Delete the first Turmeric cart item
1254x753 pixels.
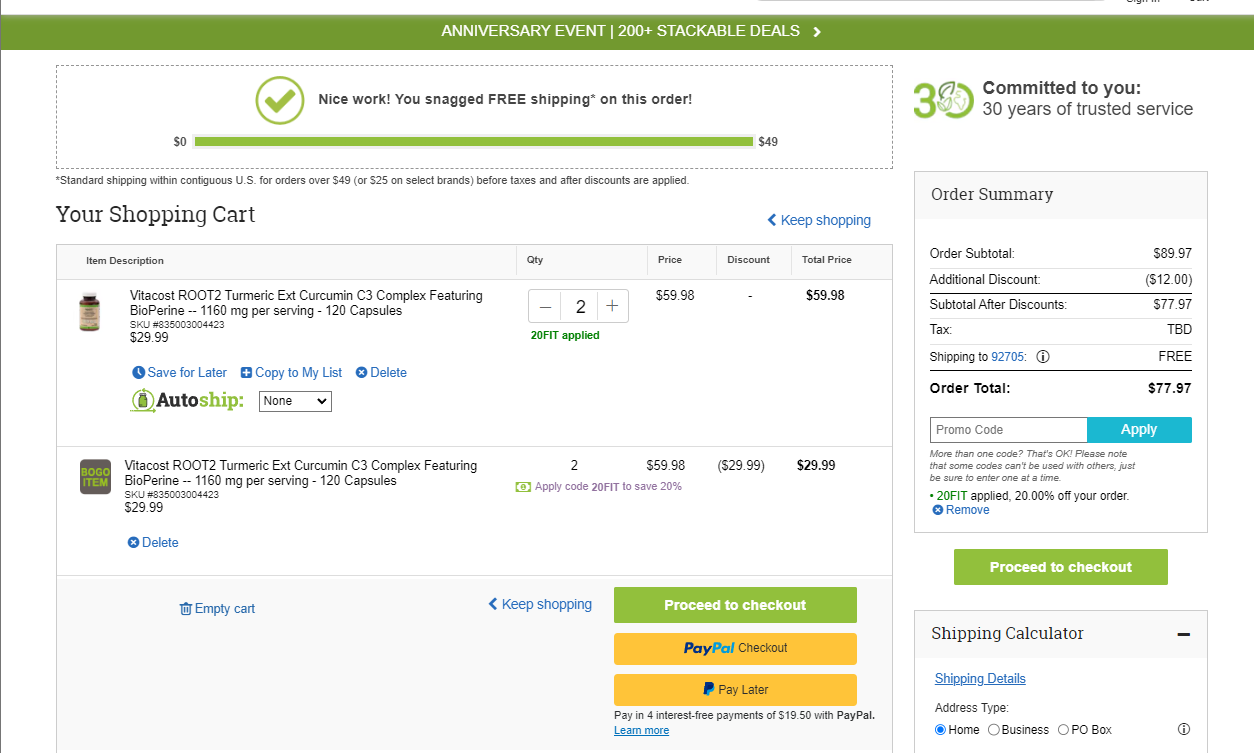[381, 372]
